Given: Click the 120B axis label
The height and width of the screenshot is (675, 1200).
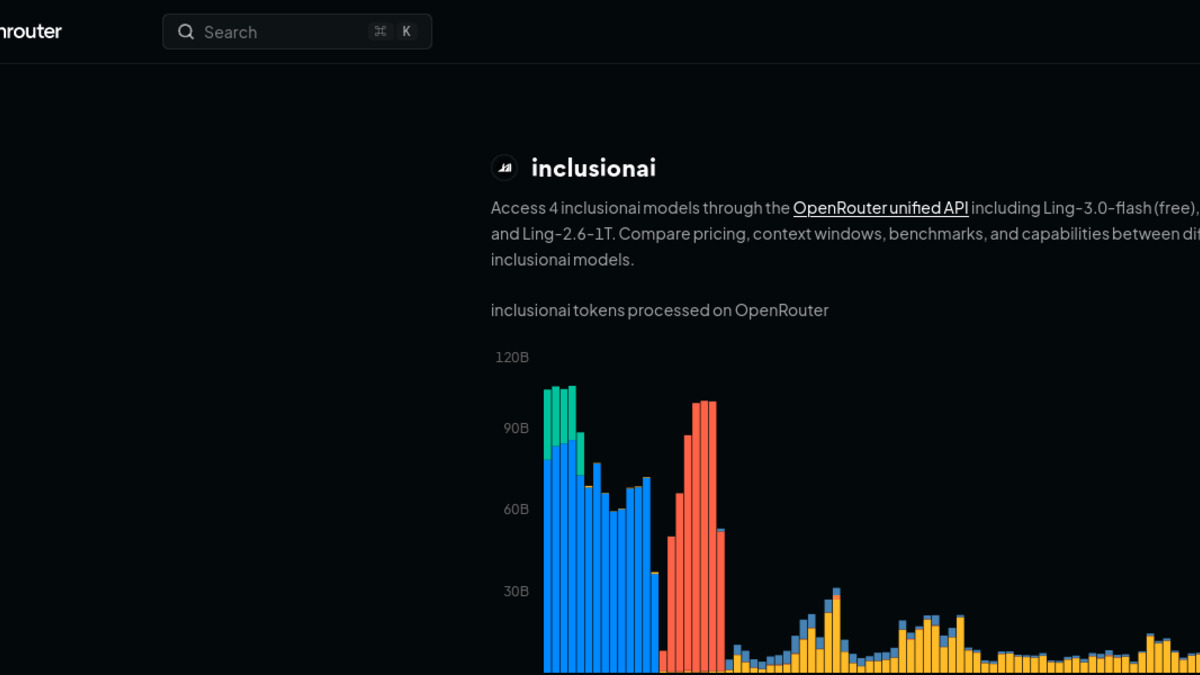Looking at the screenshot, I should click(511, 357).
